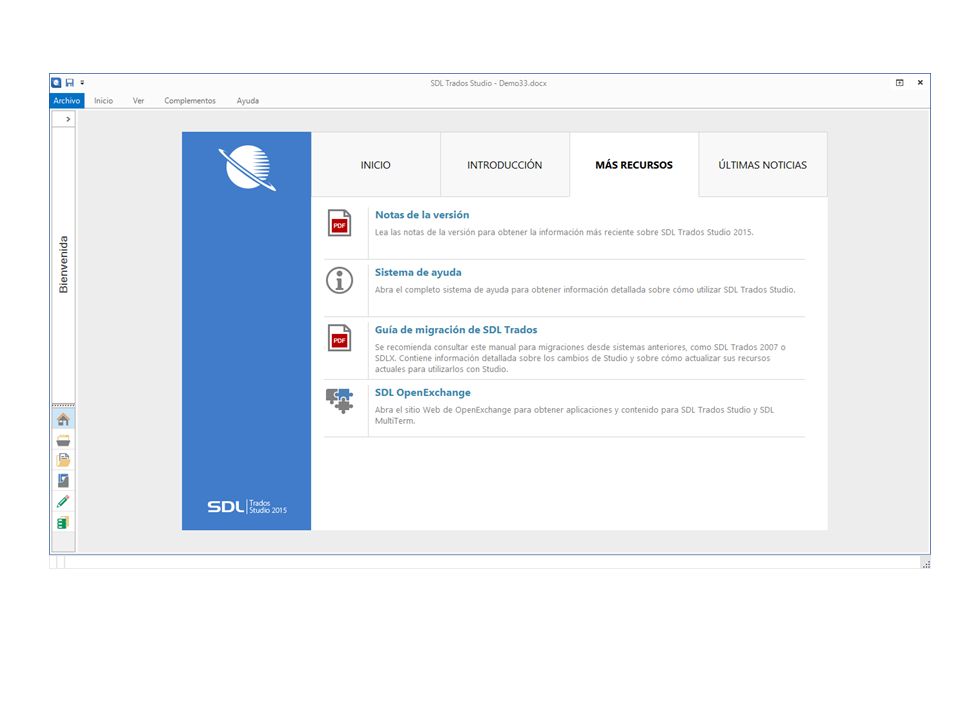Open the Notas de la versión link
This screenshot has height=720, width=960.
click(422, 215)
